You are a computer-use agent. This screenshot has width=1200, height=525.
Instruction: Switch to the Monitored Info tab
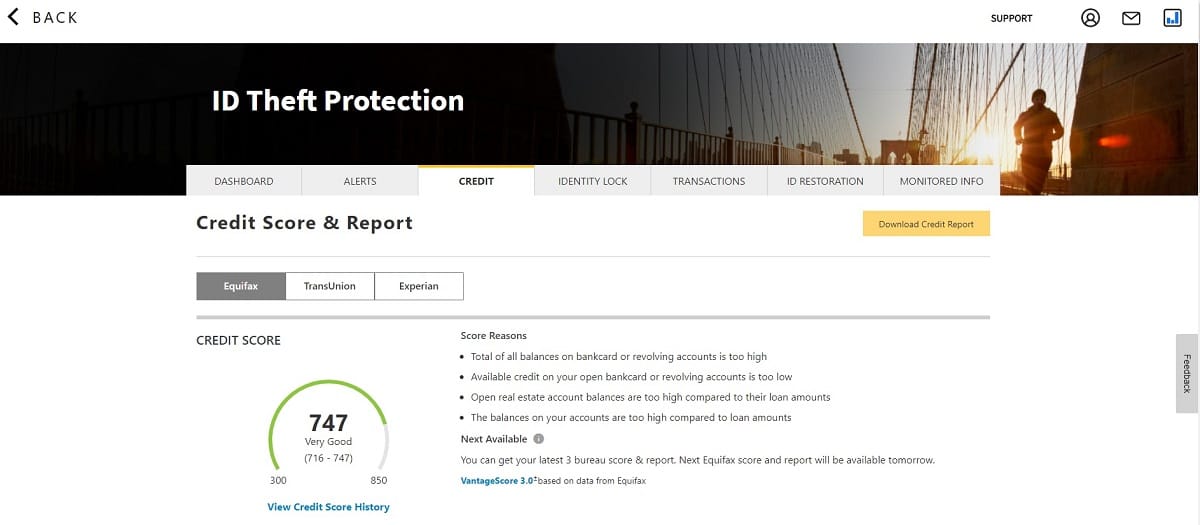(941, 181)
